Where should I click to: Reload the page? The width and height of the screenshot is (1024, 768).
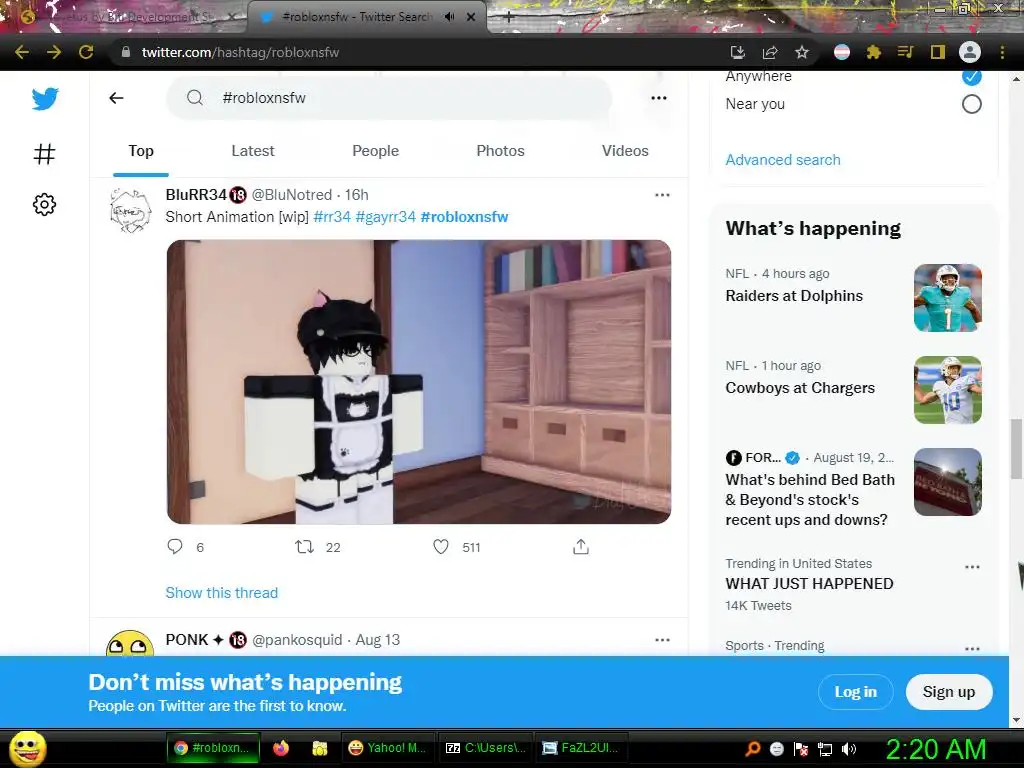coord(86,52)
